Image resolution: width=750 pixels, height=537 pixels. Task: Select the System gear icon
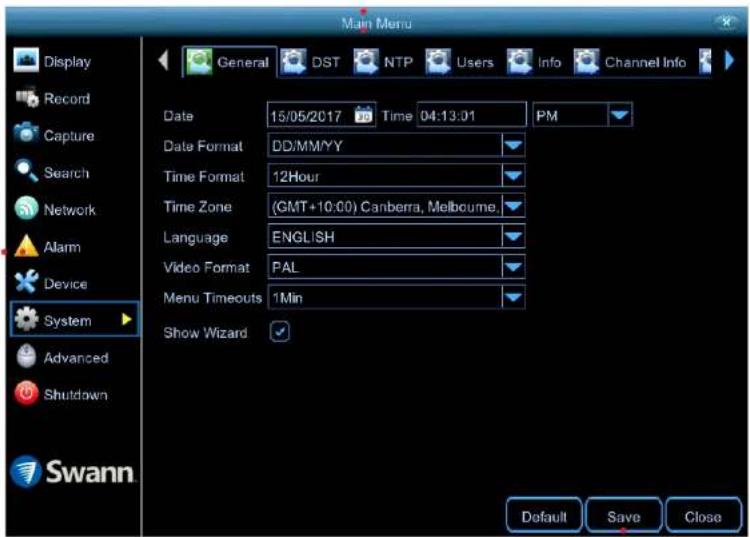point(26,319)
